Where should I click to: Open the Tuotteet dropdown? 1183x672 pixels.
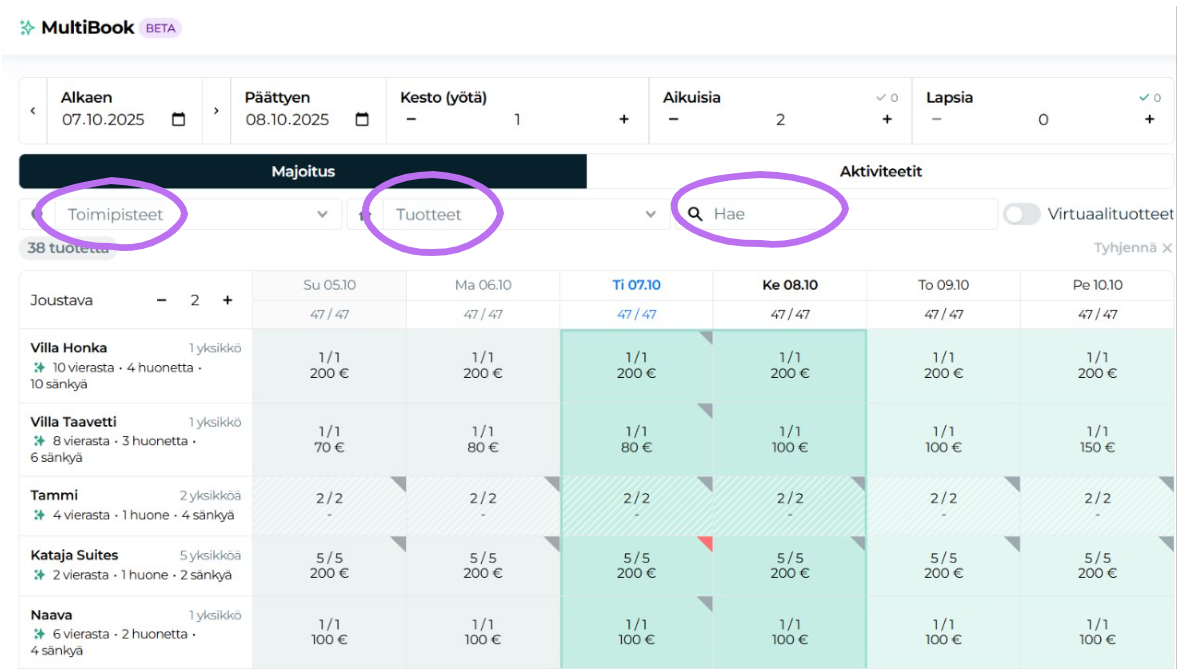click(x=651, y=214)
